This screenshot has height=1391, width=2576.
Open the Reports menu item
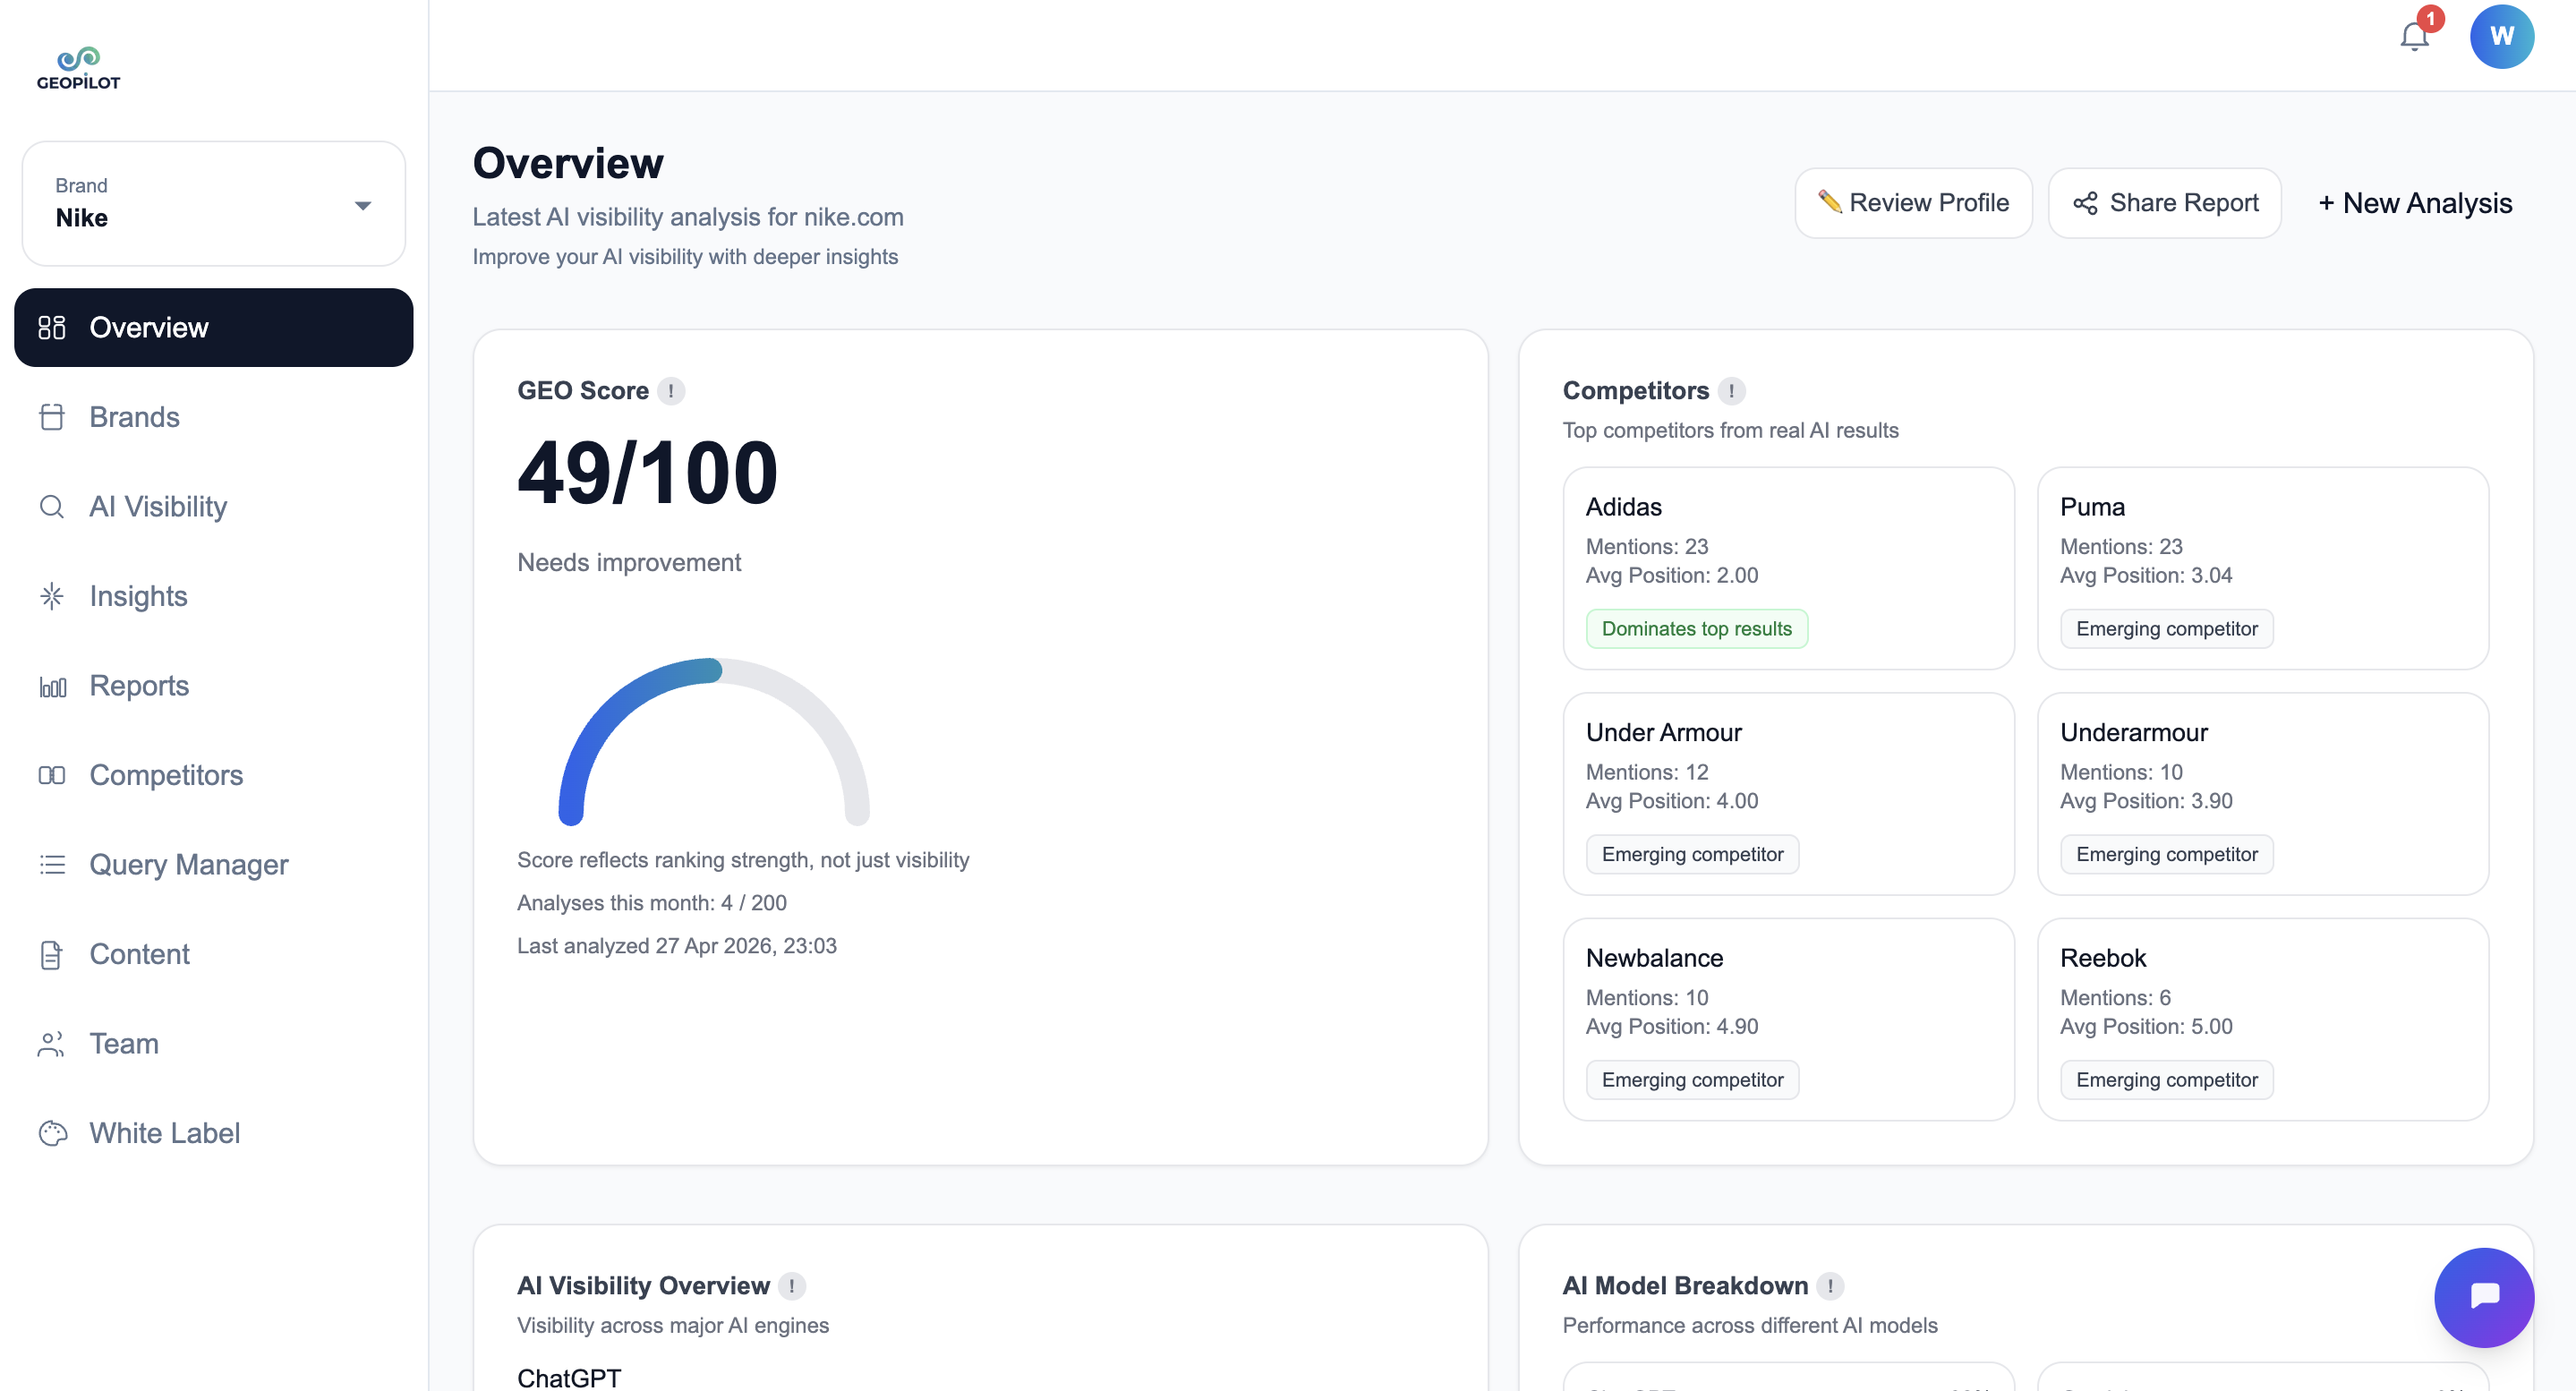click(x=214, y=686)
